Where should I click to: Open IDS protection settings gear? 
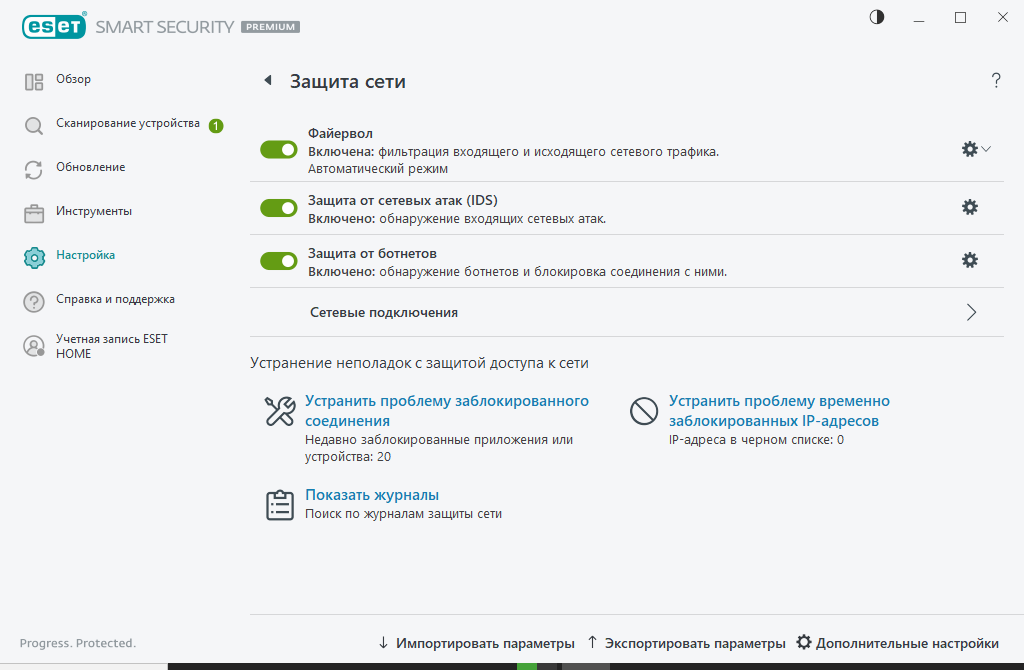click(x=970, y=207)
